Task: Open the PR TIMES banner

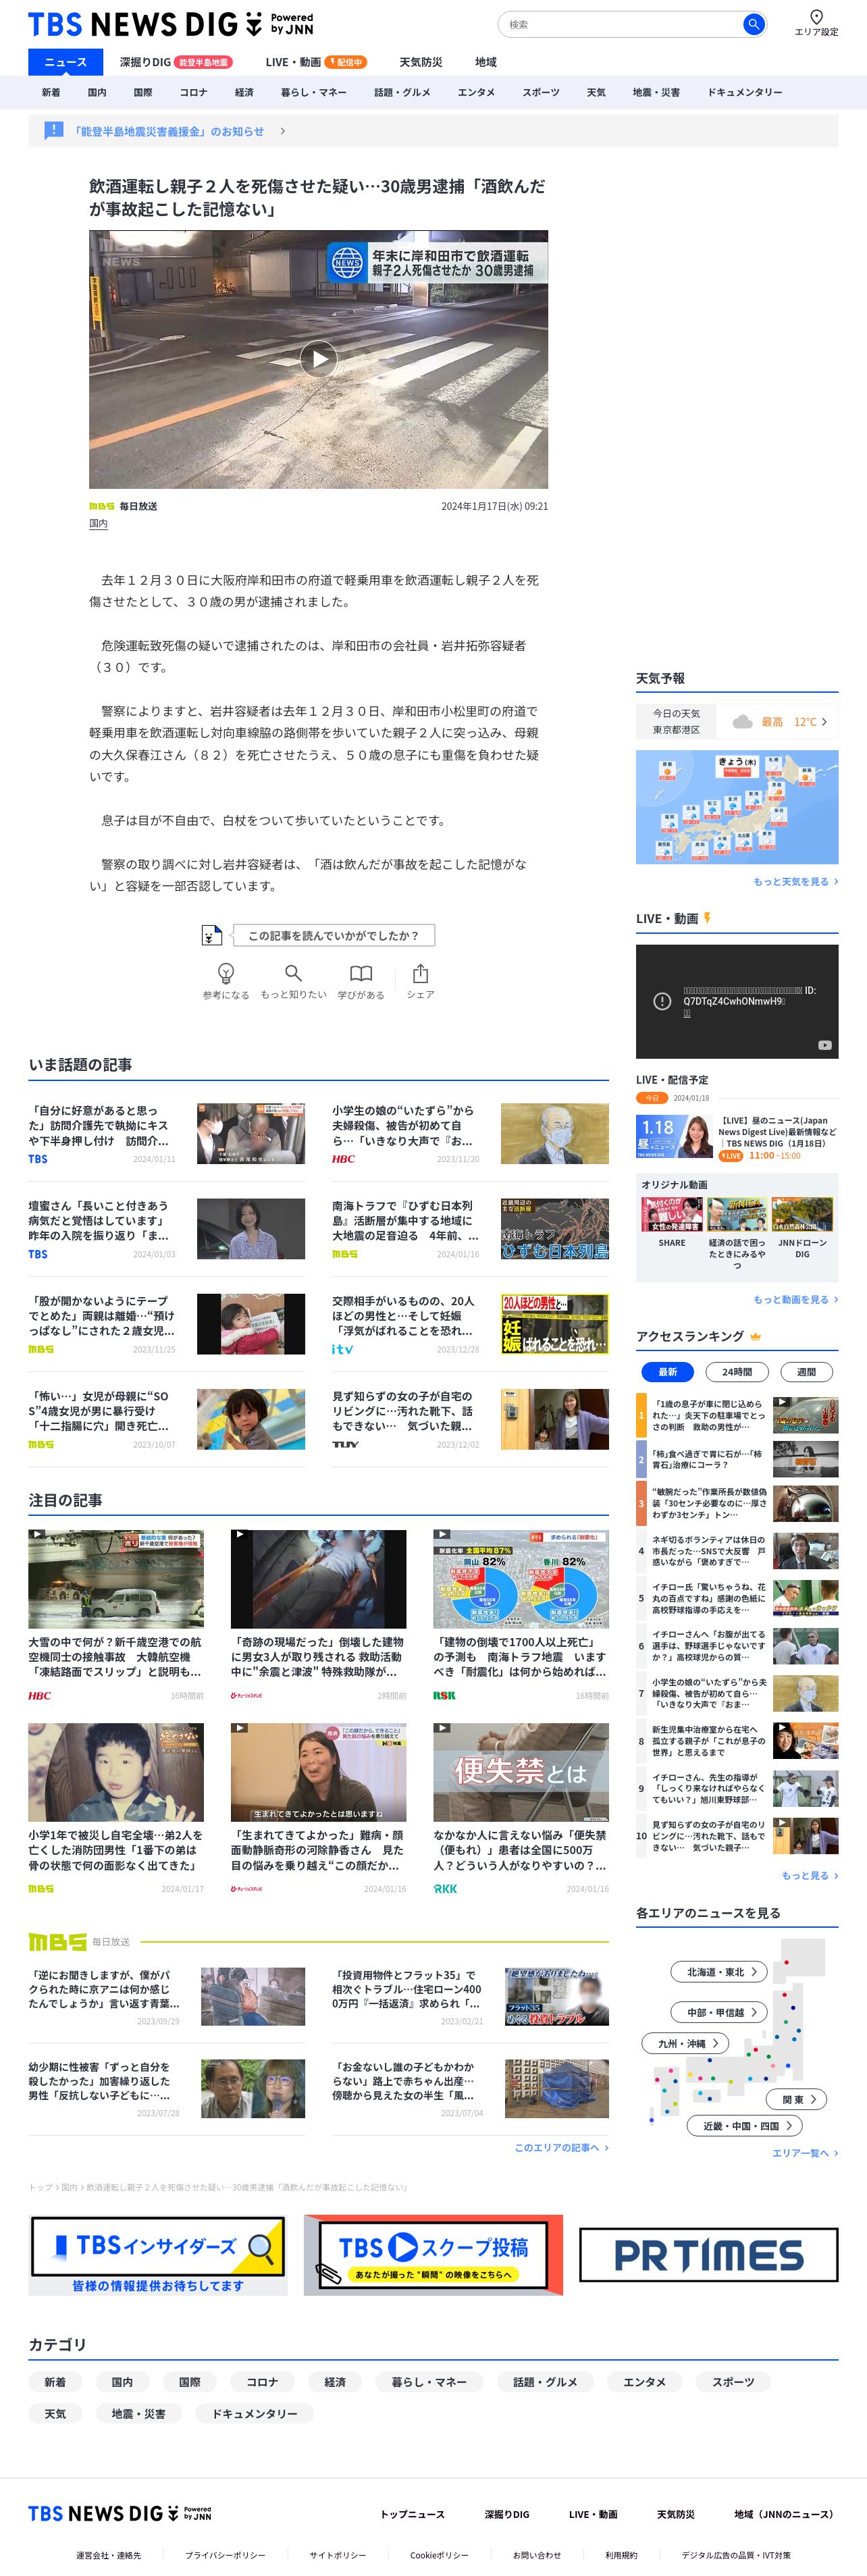Action: click(x=708, y=2255)
